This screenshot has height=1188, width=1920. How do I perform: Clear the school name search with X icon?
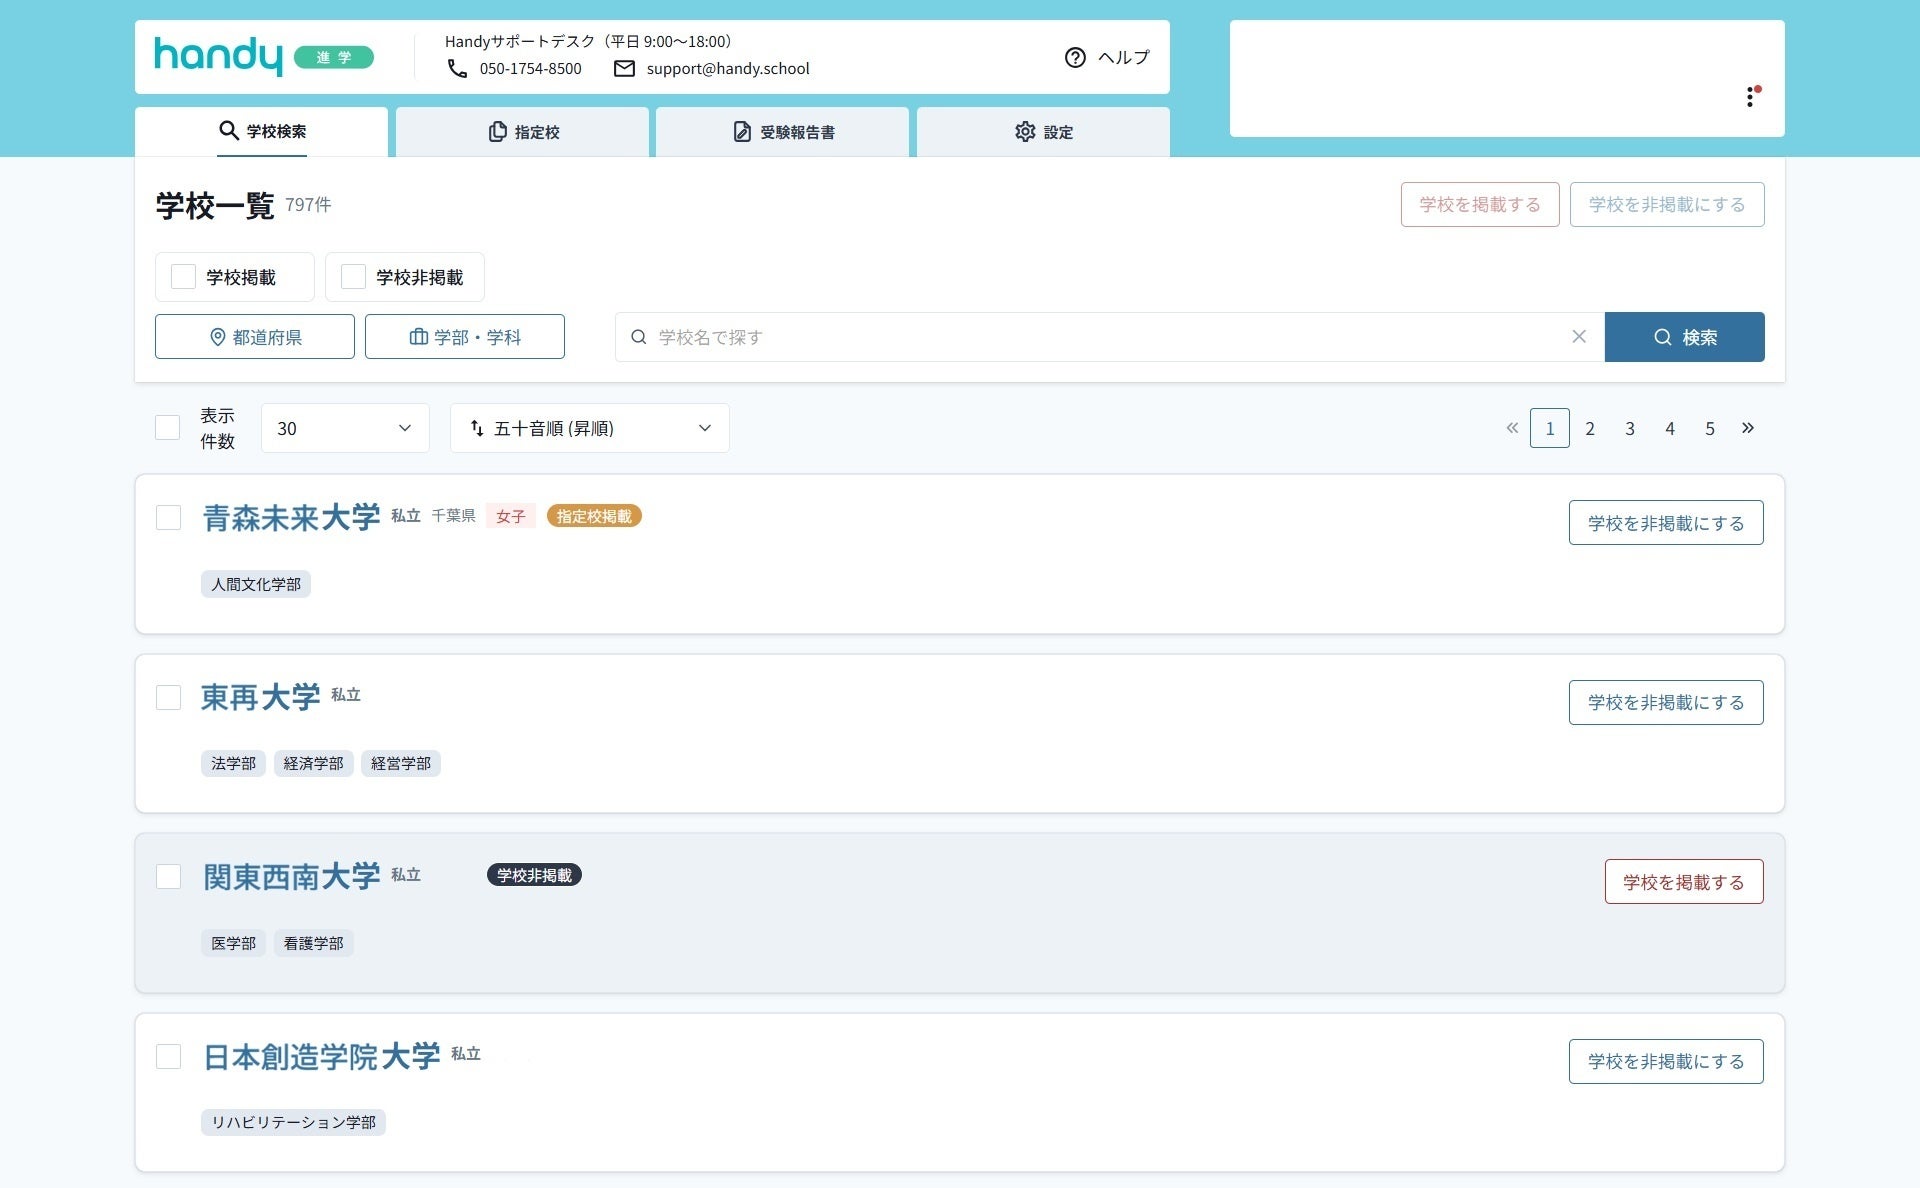(x=1579, y=337)
